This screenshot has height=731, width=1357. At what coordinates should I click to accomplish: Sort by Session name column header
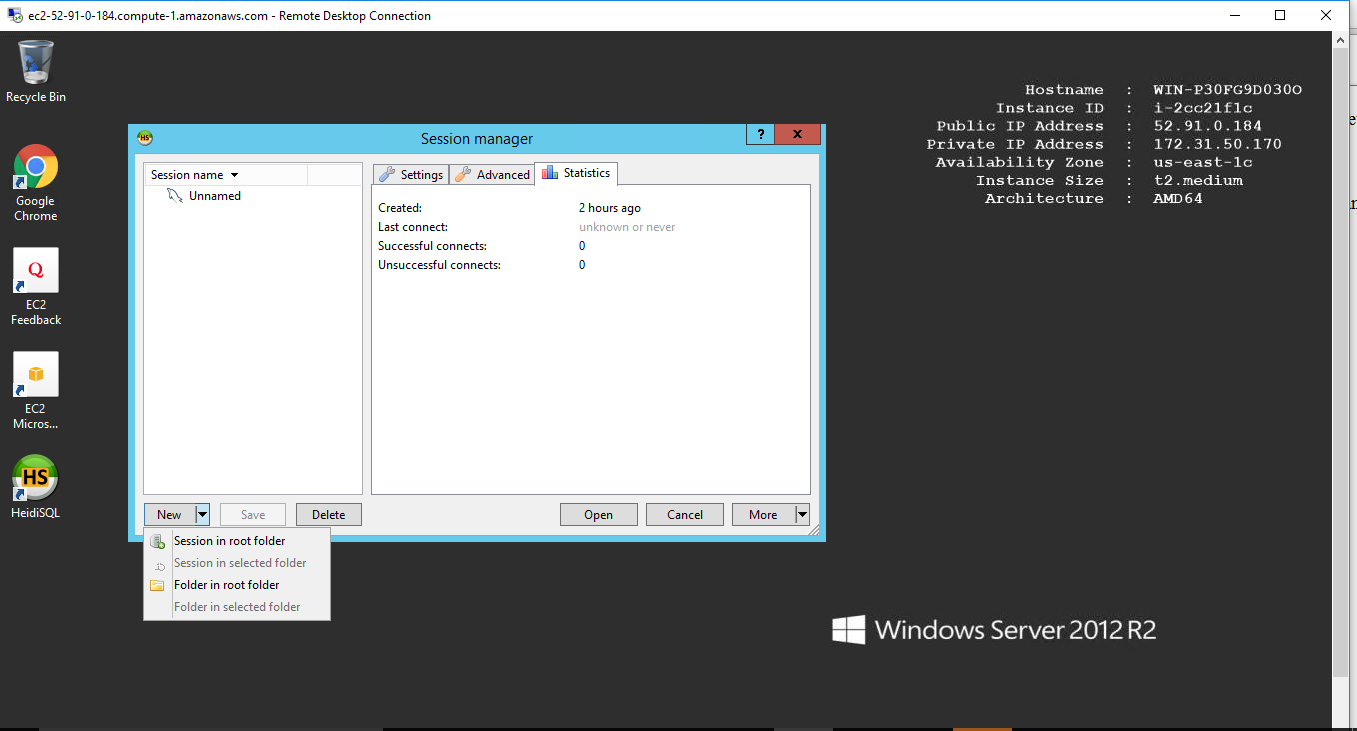click(194, 175)
